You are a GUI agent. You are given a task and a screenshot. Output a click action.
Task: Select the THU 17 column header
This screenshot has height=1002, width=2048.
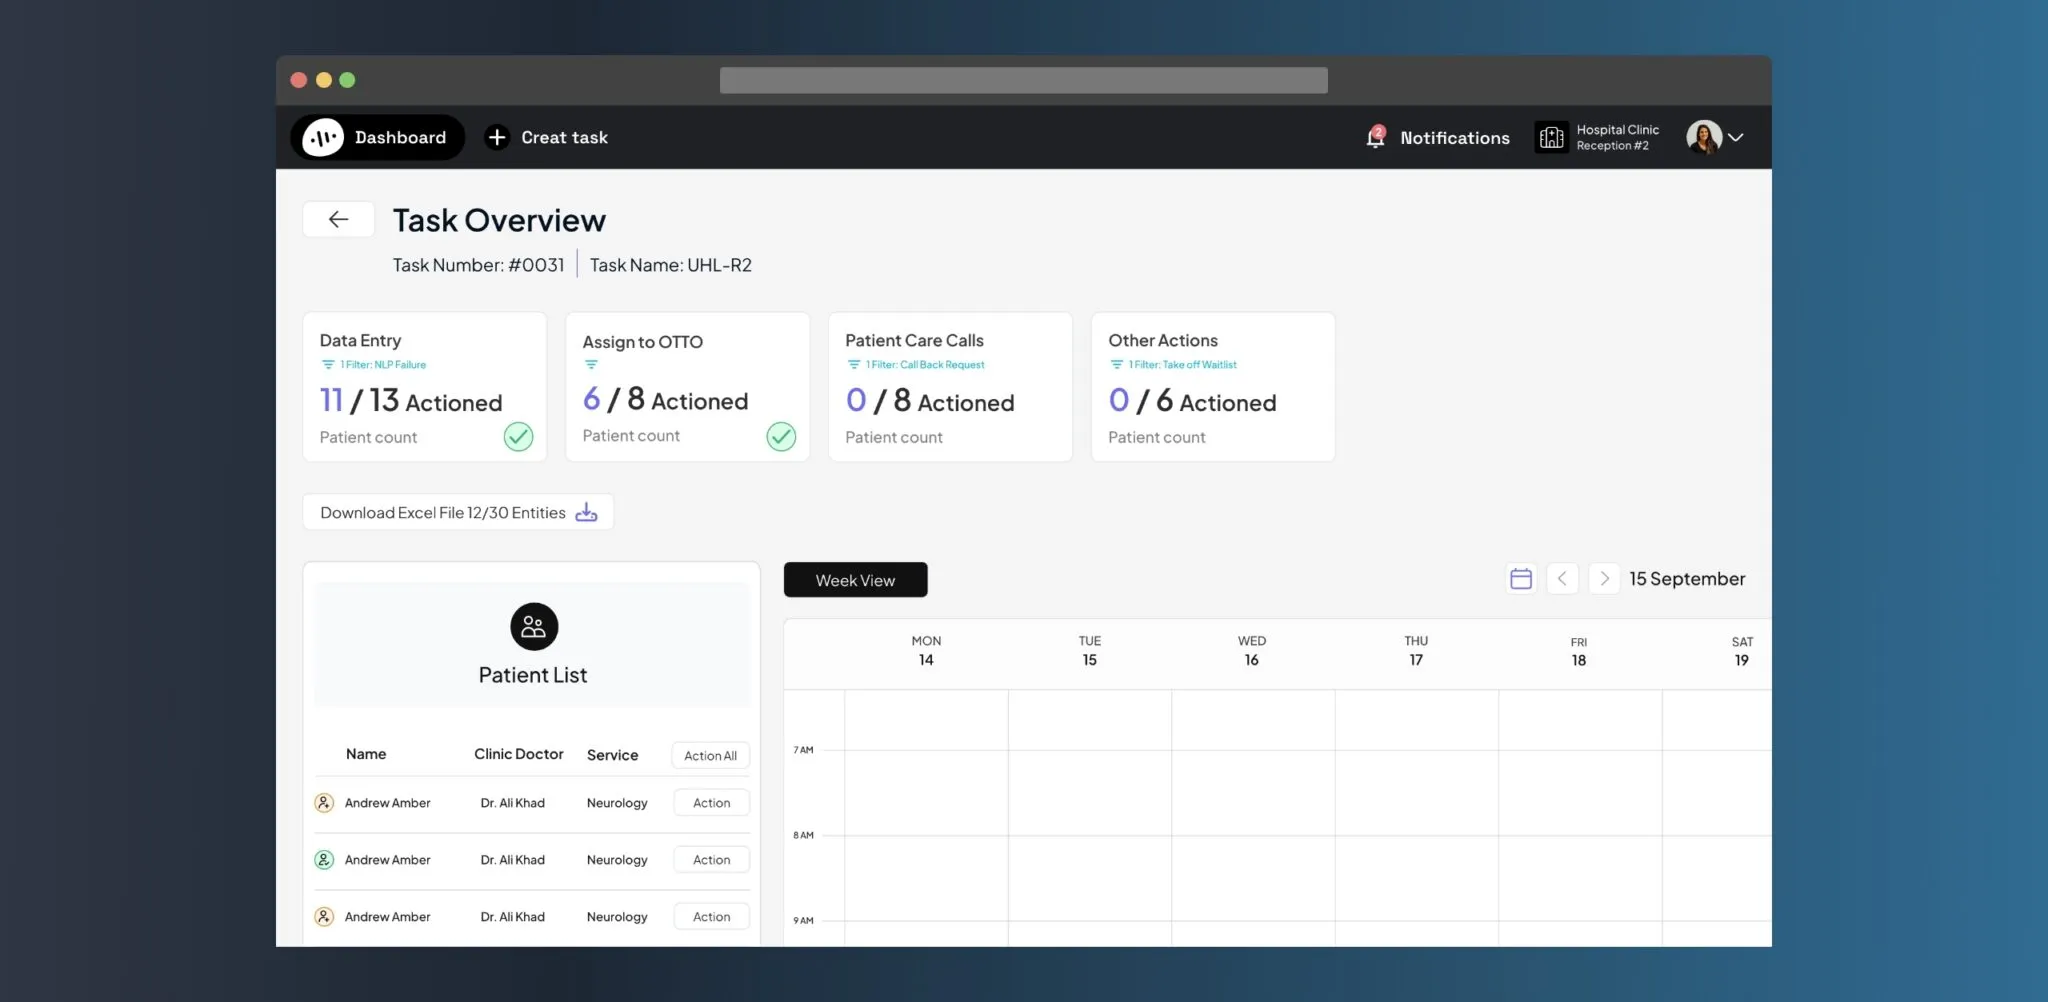click(1415, 650)
